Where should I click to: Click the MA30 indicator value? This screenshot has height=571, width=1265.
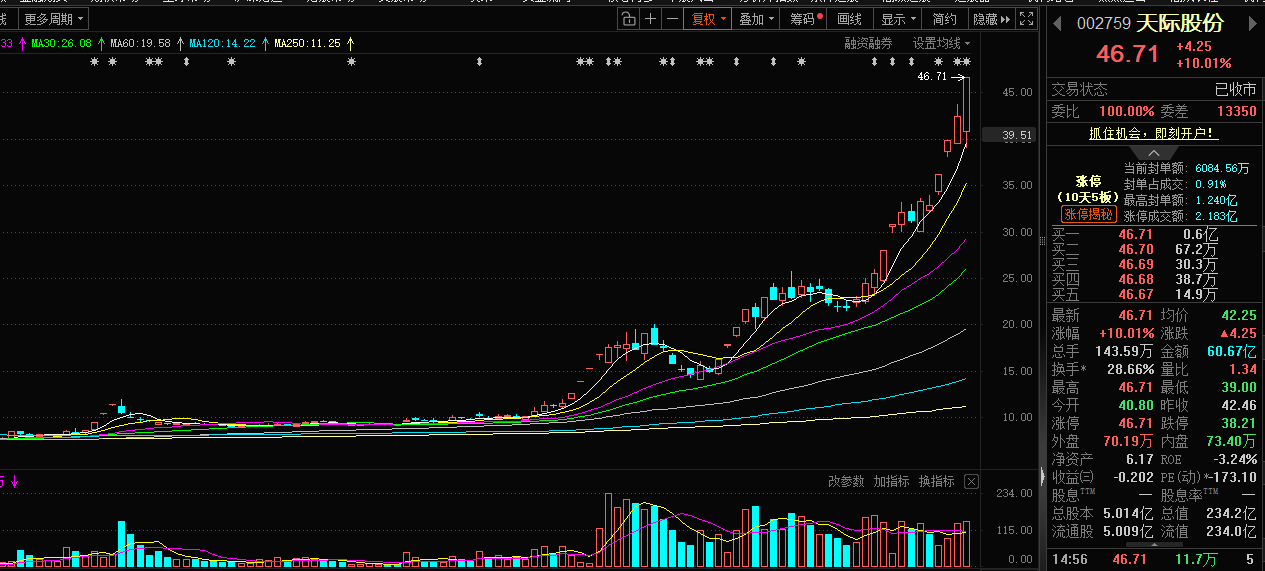point(62,43)
